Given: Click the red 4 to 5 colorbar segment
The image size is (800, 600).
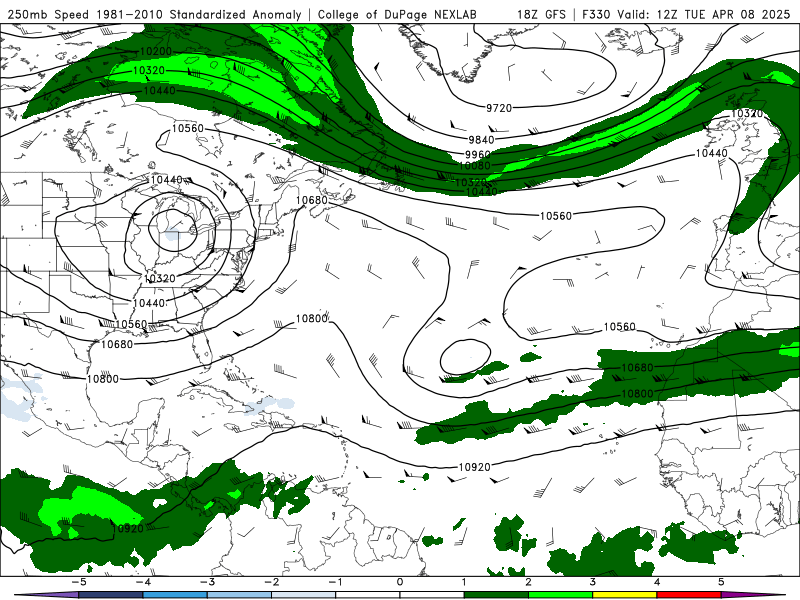Looking at the screenshot, I should 688,595.
